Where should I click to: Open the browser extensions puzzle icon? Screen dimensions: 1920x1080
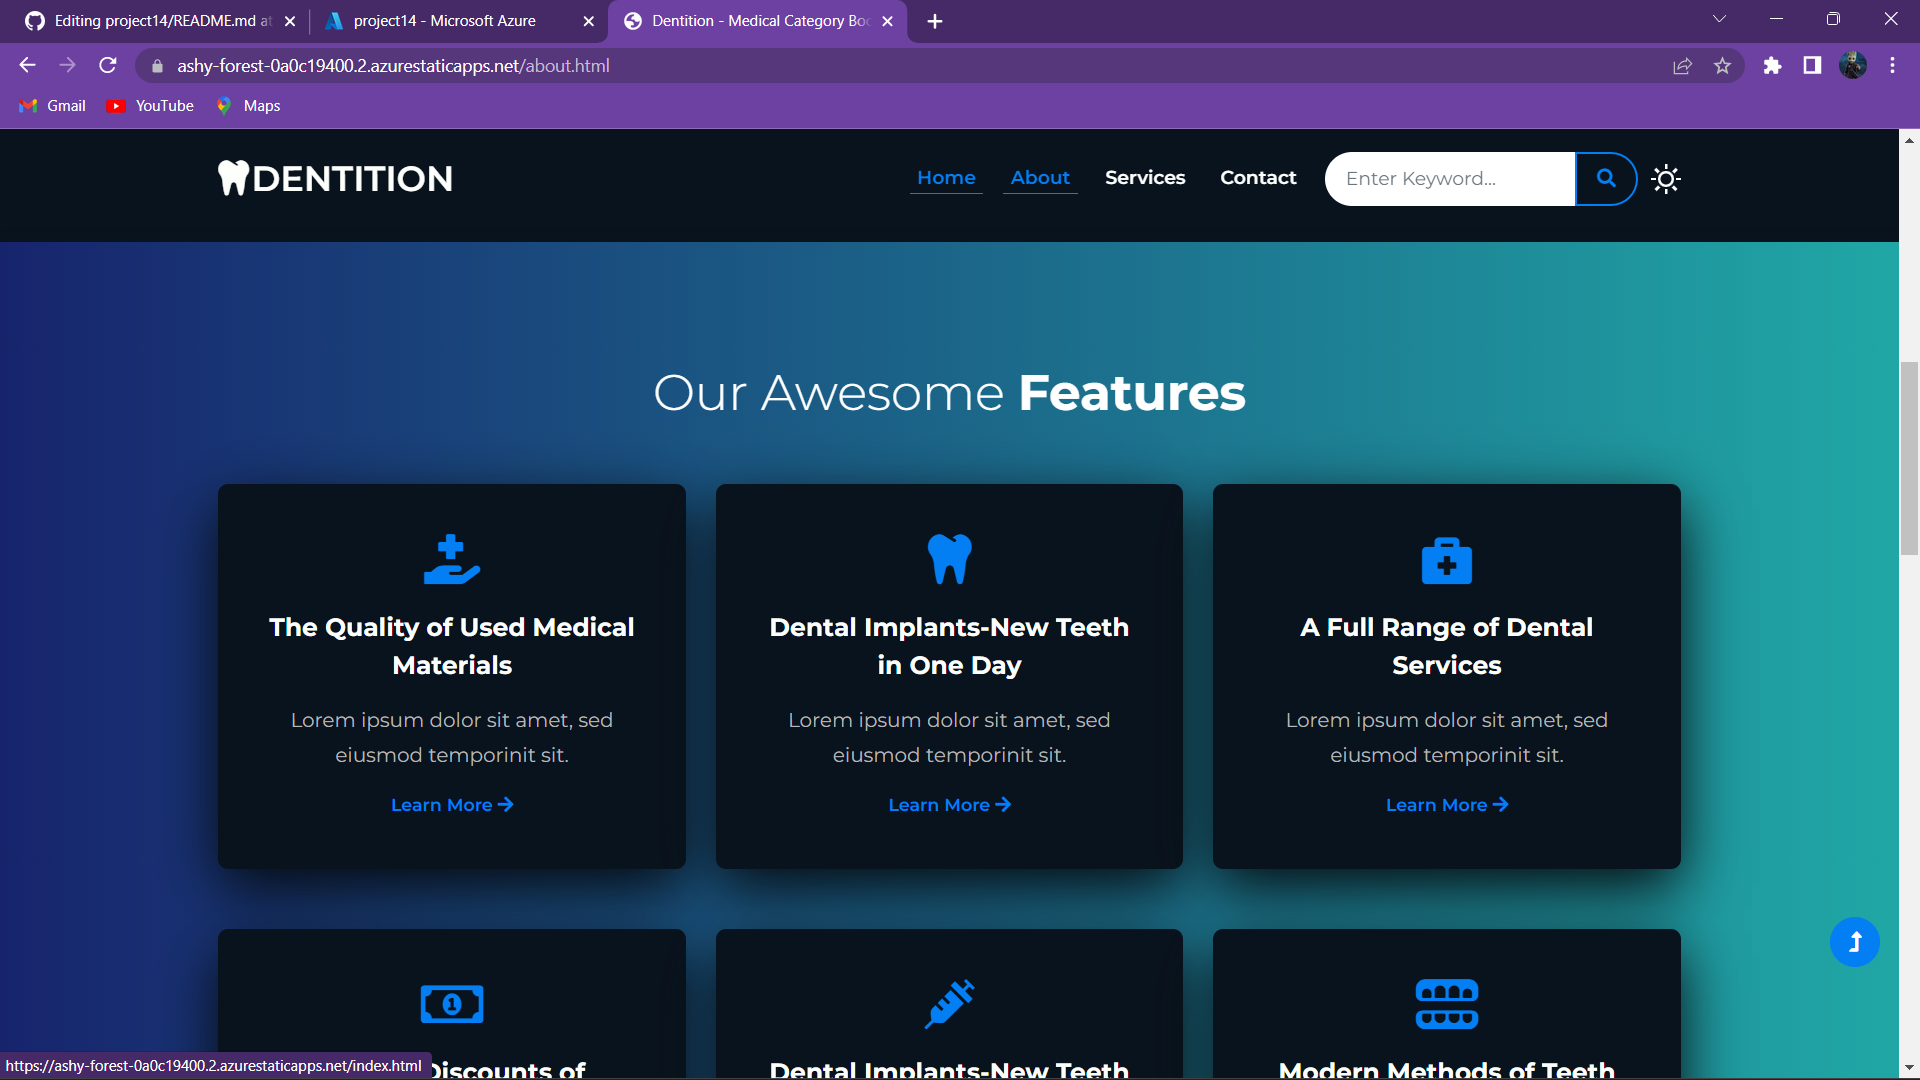(1774, 65)
